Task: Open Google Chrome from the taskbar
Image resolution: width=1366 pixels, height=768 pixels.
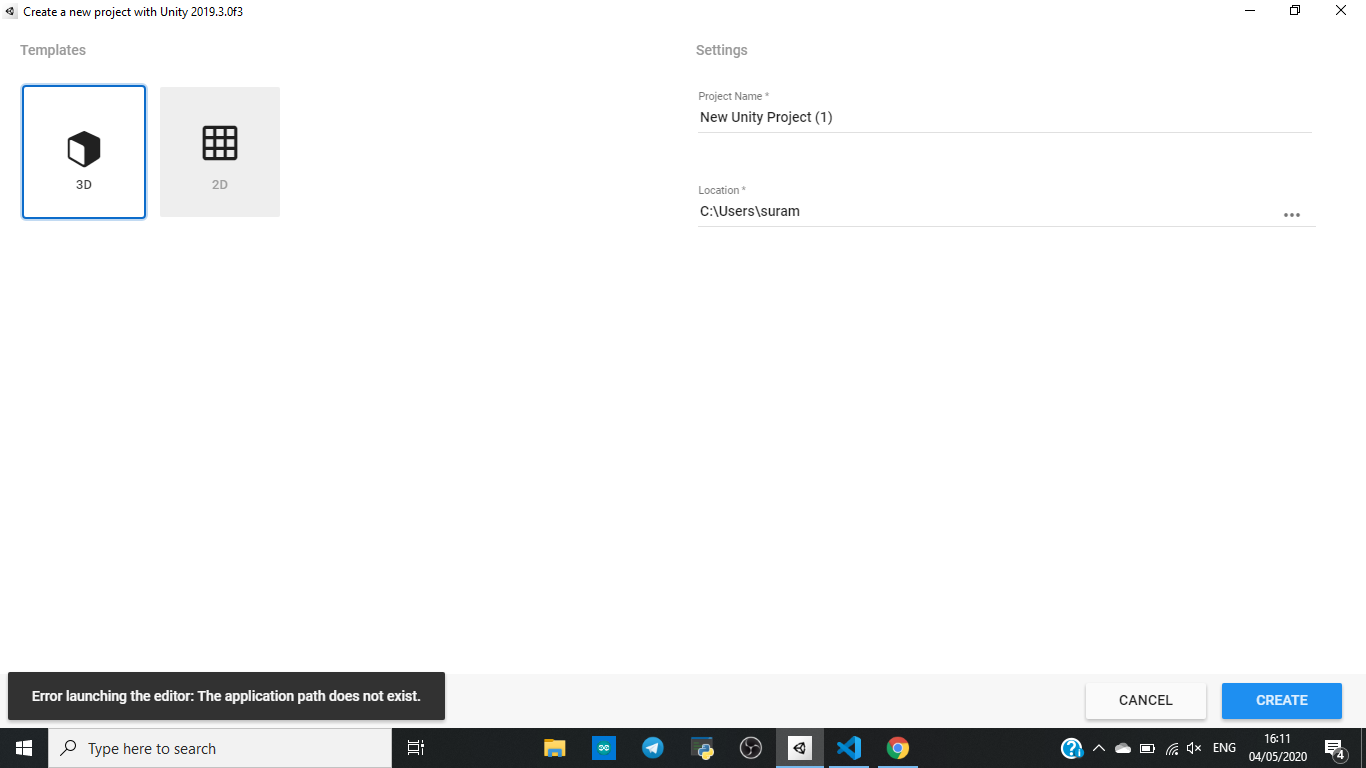Action: coord(898,748)
